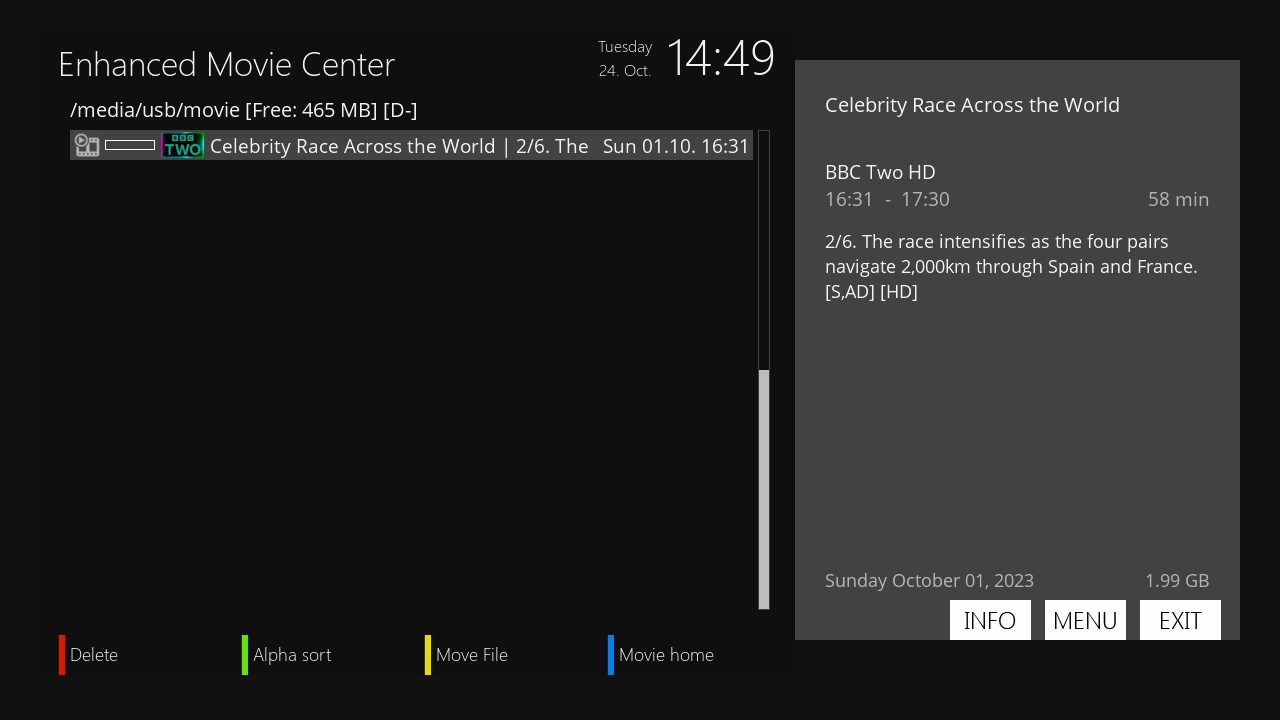
Task: Click the scrollbar thumb of the movie list
Action: coord(764,490)
